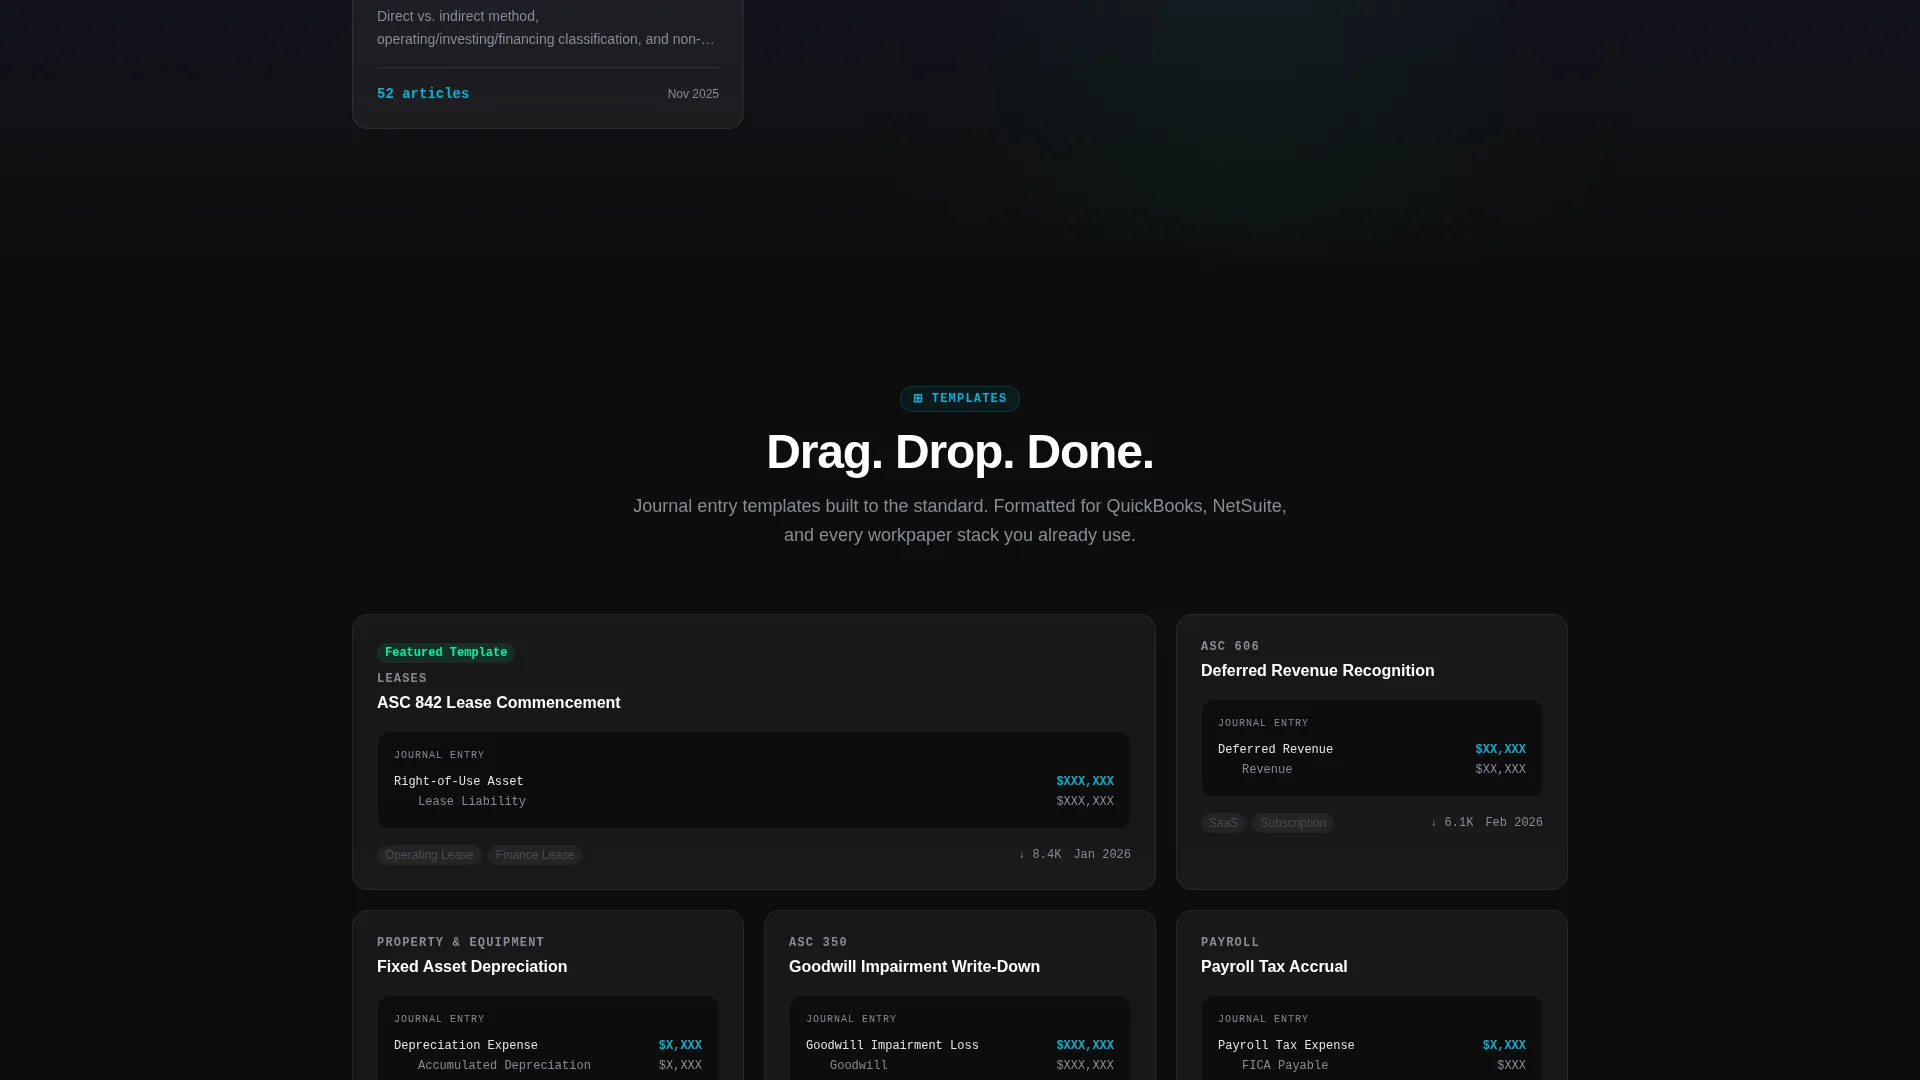Open the Payroll Tax Accrual template
The height and width of the screenshot is (1080, 1920).
(1274, 967)
